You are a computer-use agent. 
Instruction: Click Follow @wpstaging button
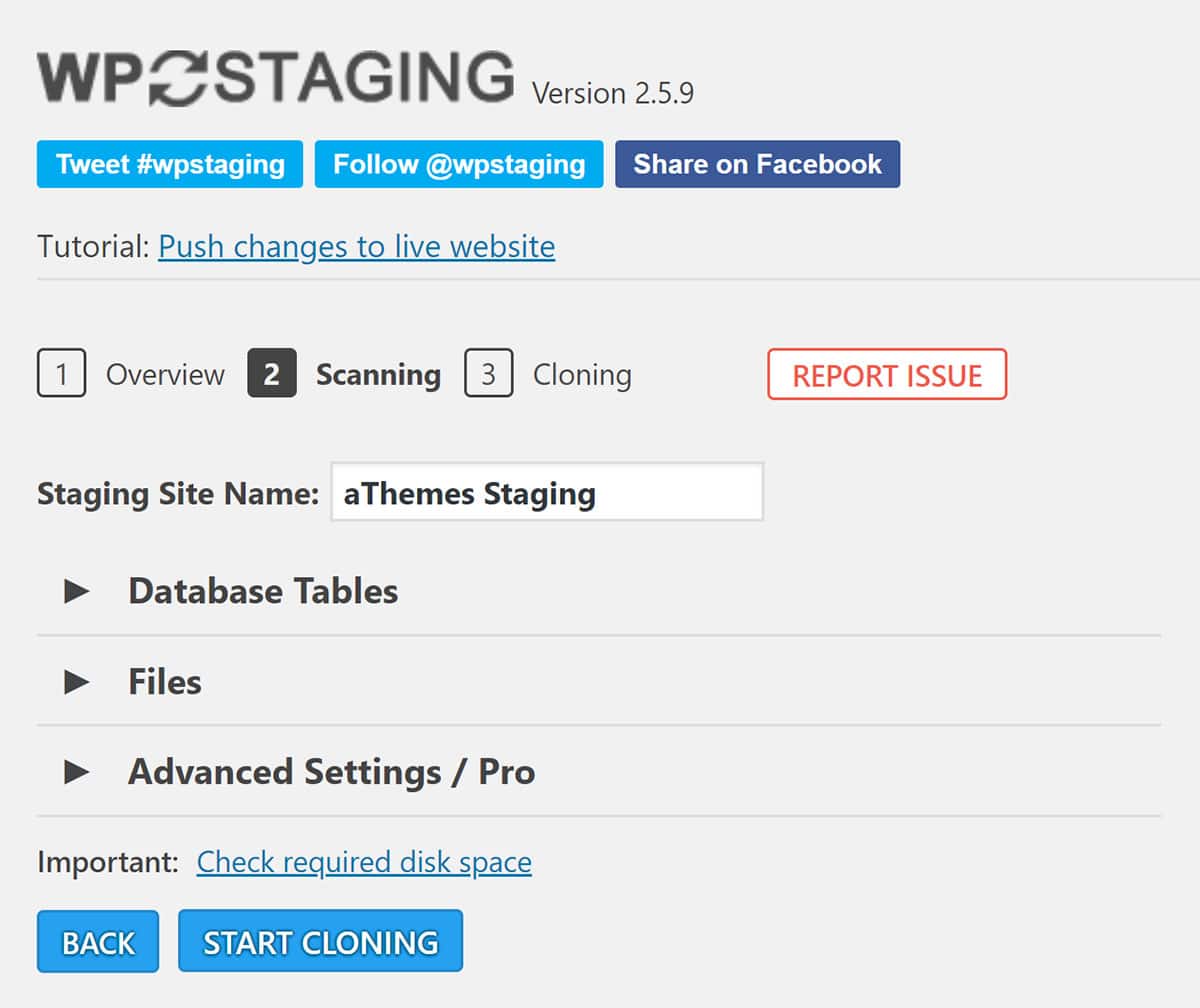[459, 164]
